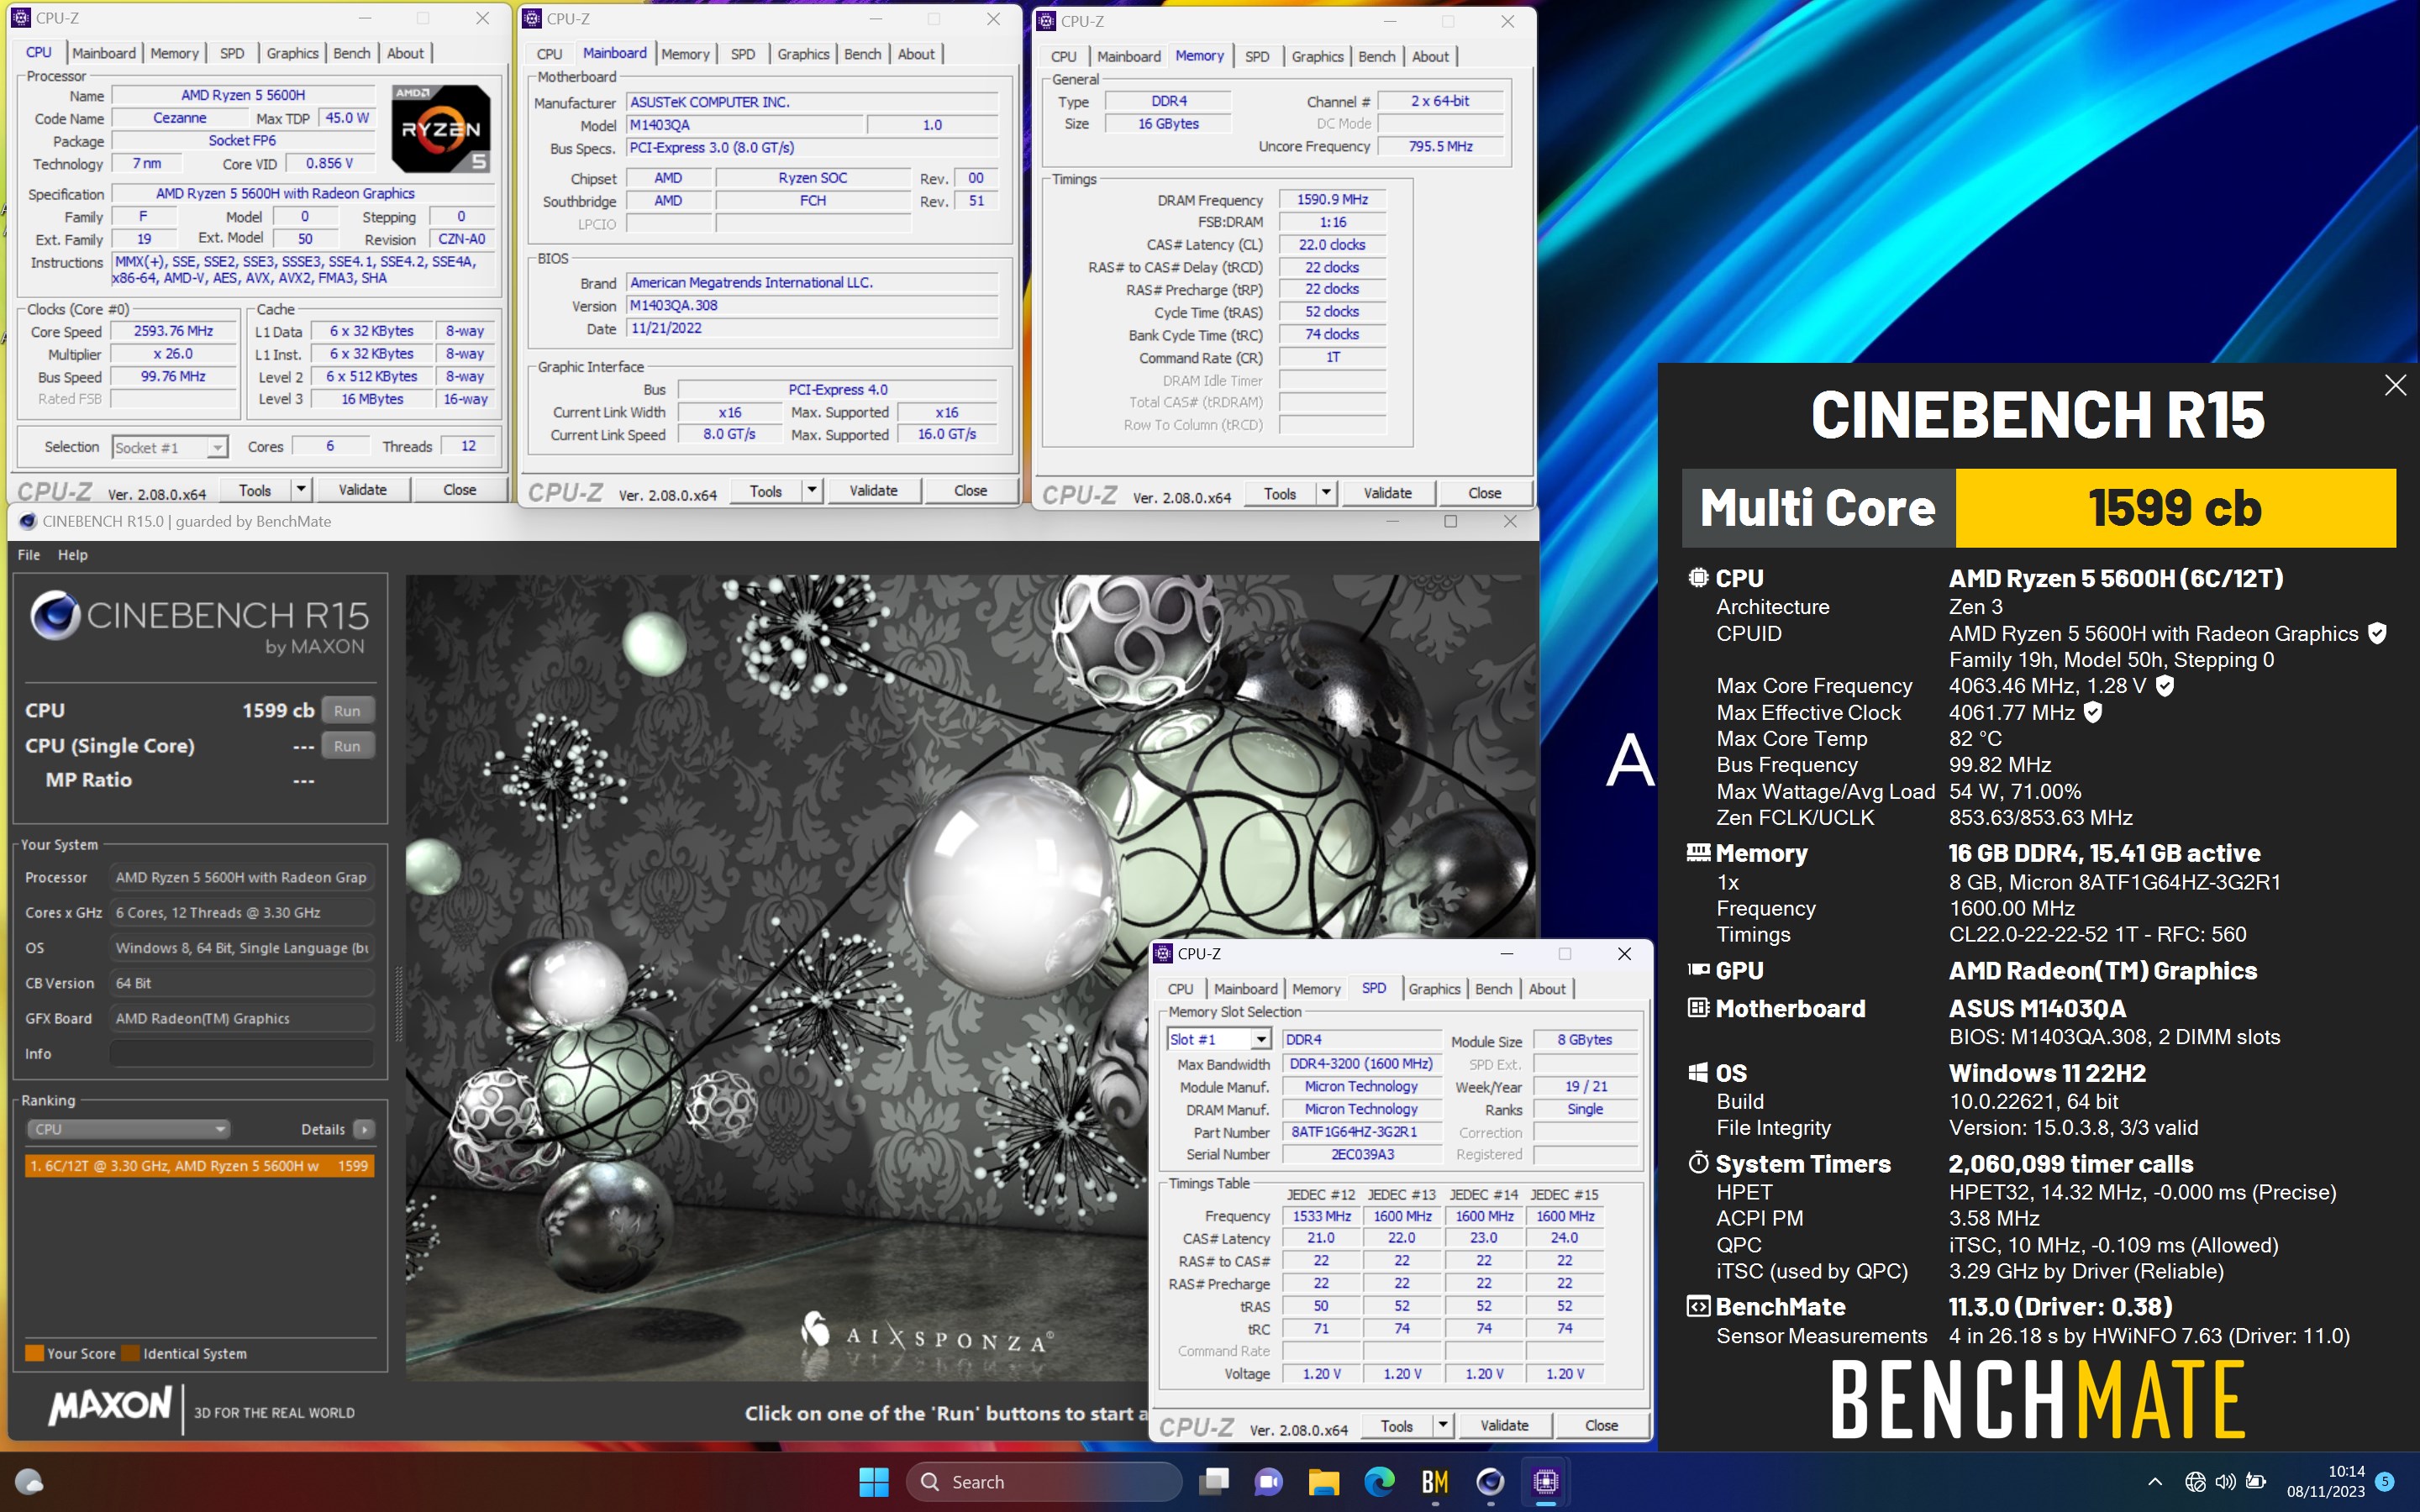
Task: Click the BenchMate GPU section icon
Action: click(1698, 970)
